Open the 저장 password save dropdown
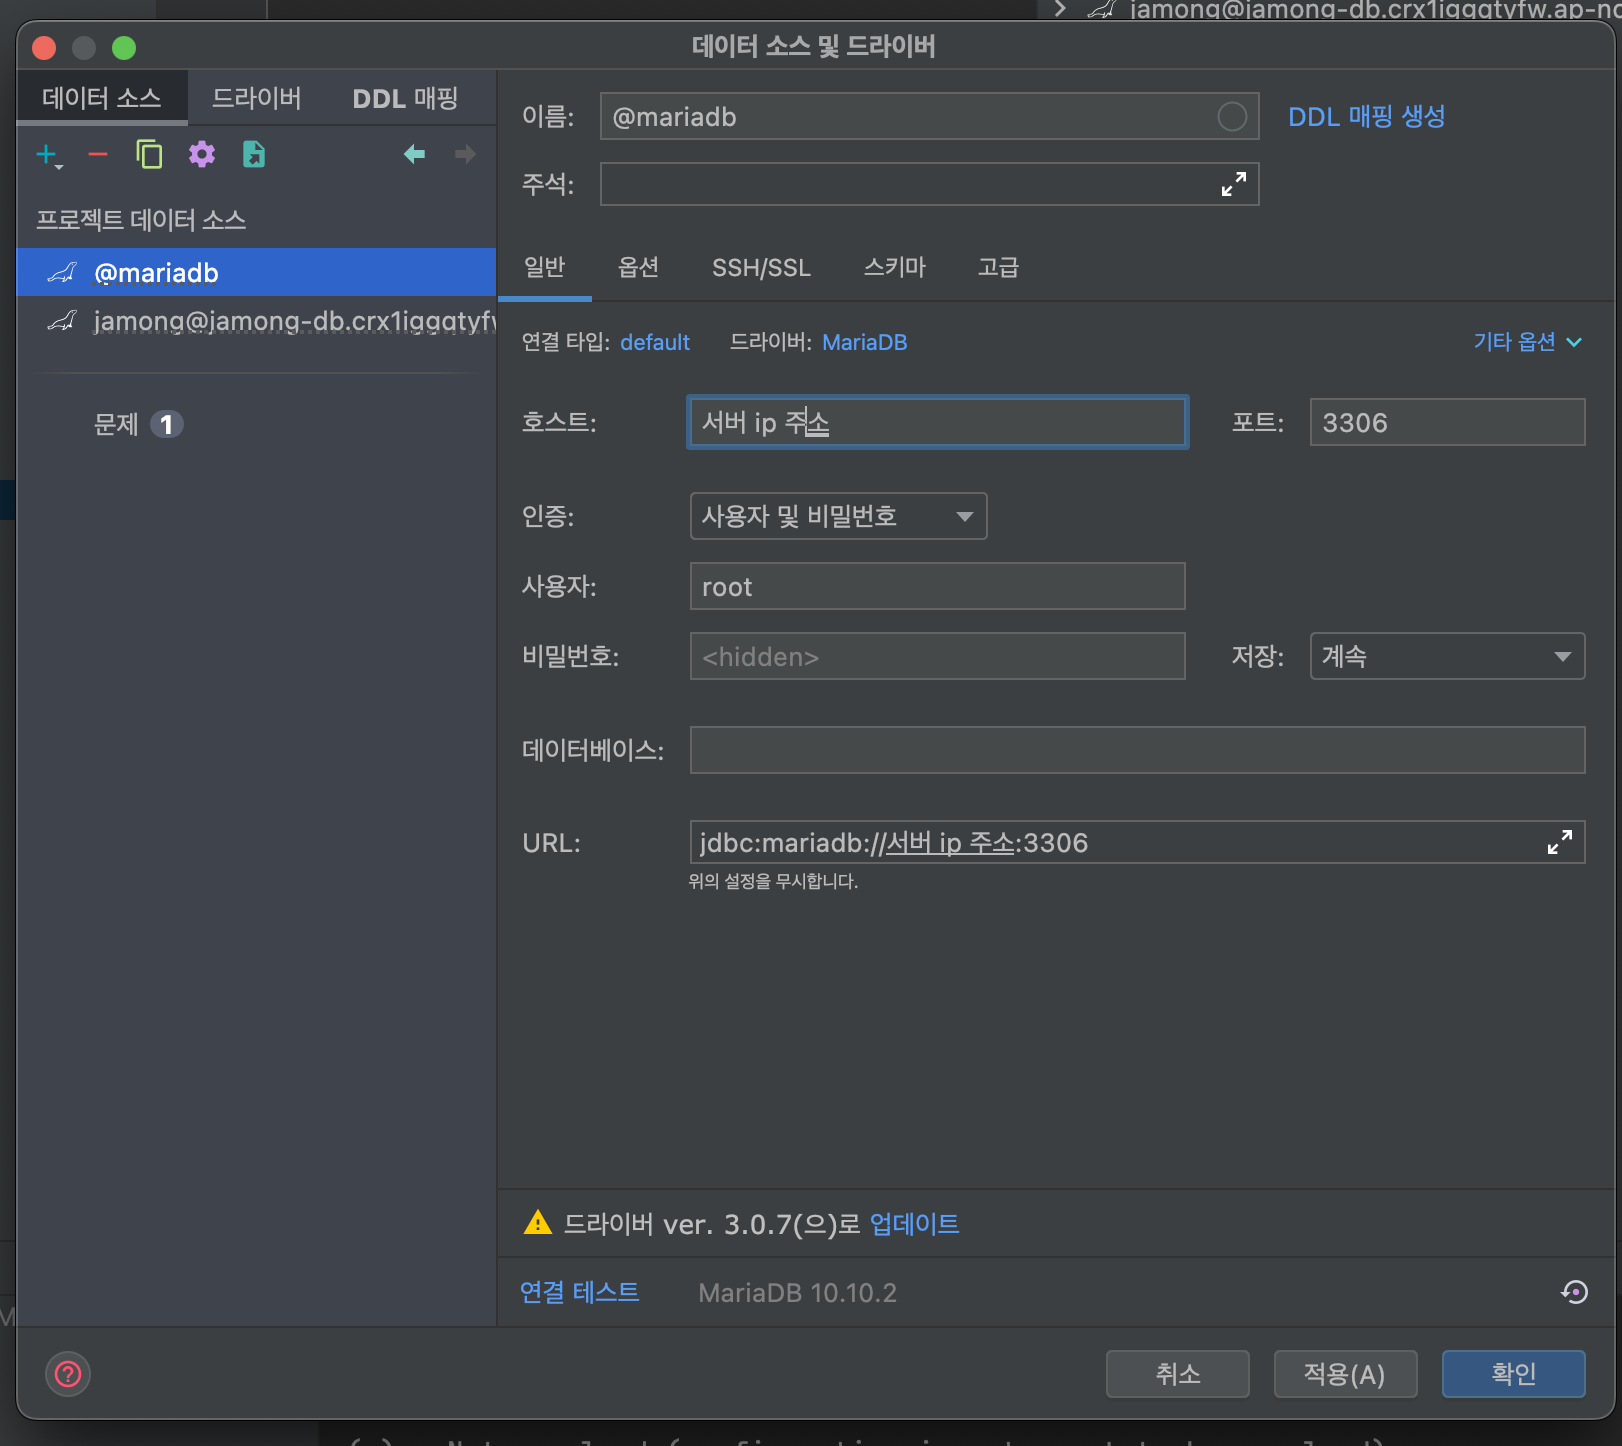 click(x=1447, y=656)
